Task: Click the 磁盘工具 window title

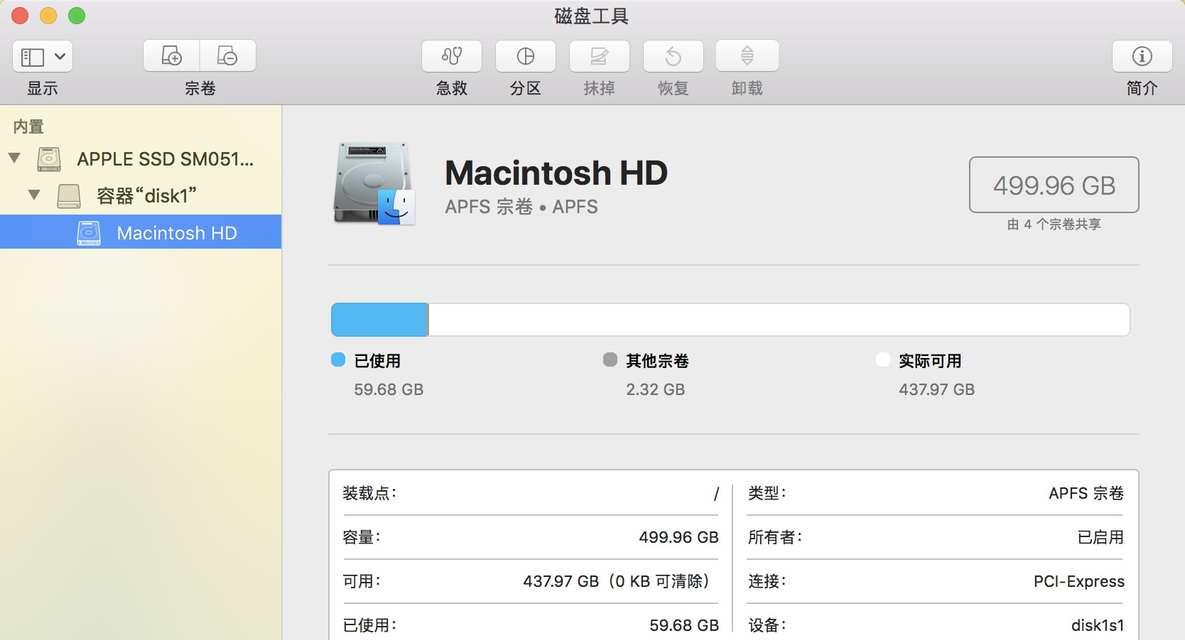Action: pyautogui.click(x=592, y=16)
